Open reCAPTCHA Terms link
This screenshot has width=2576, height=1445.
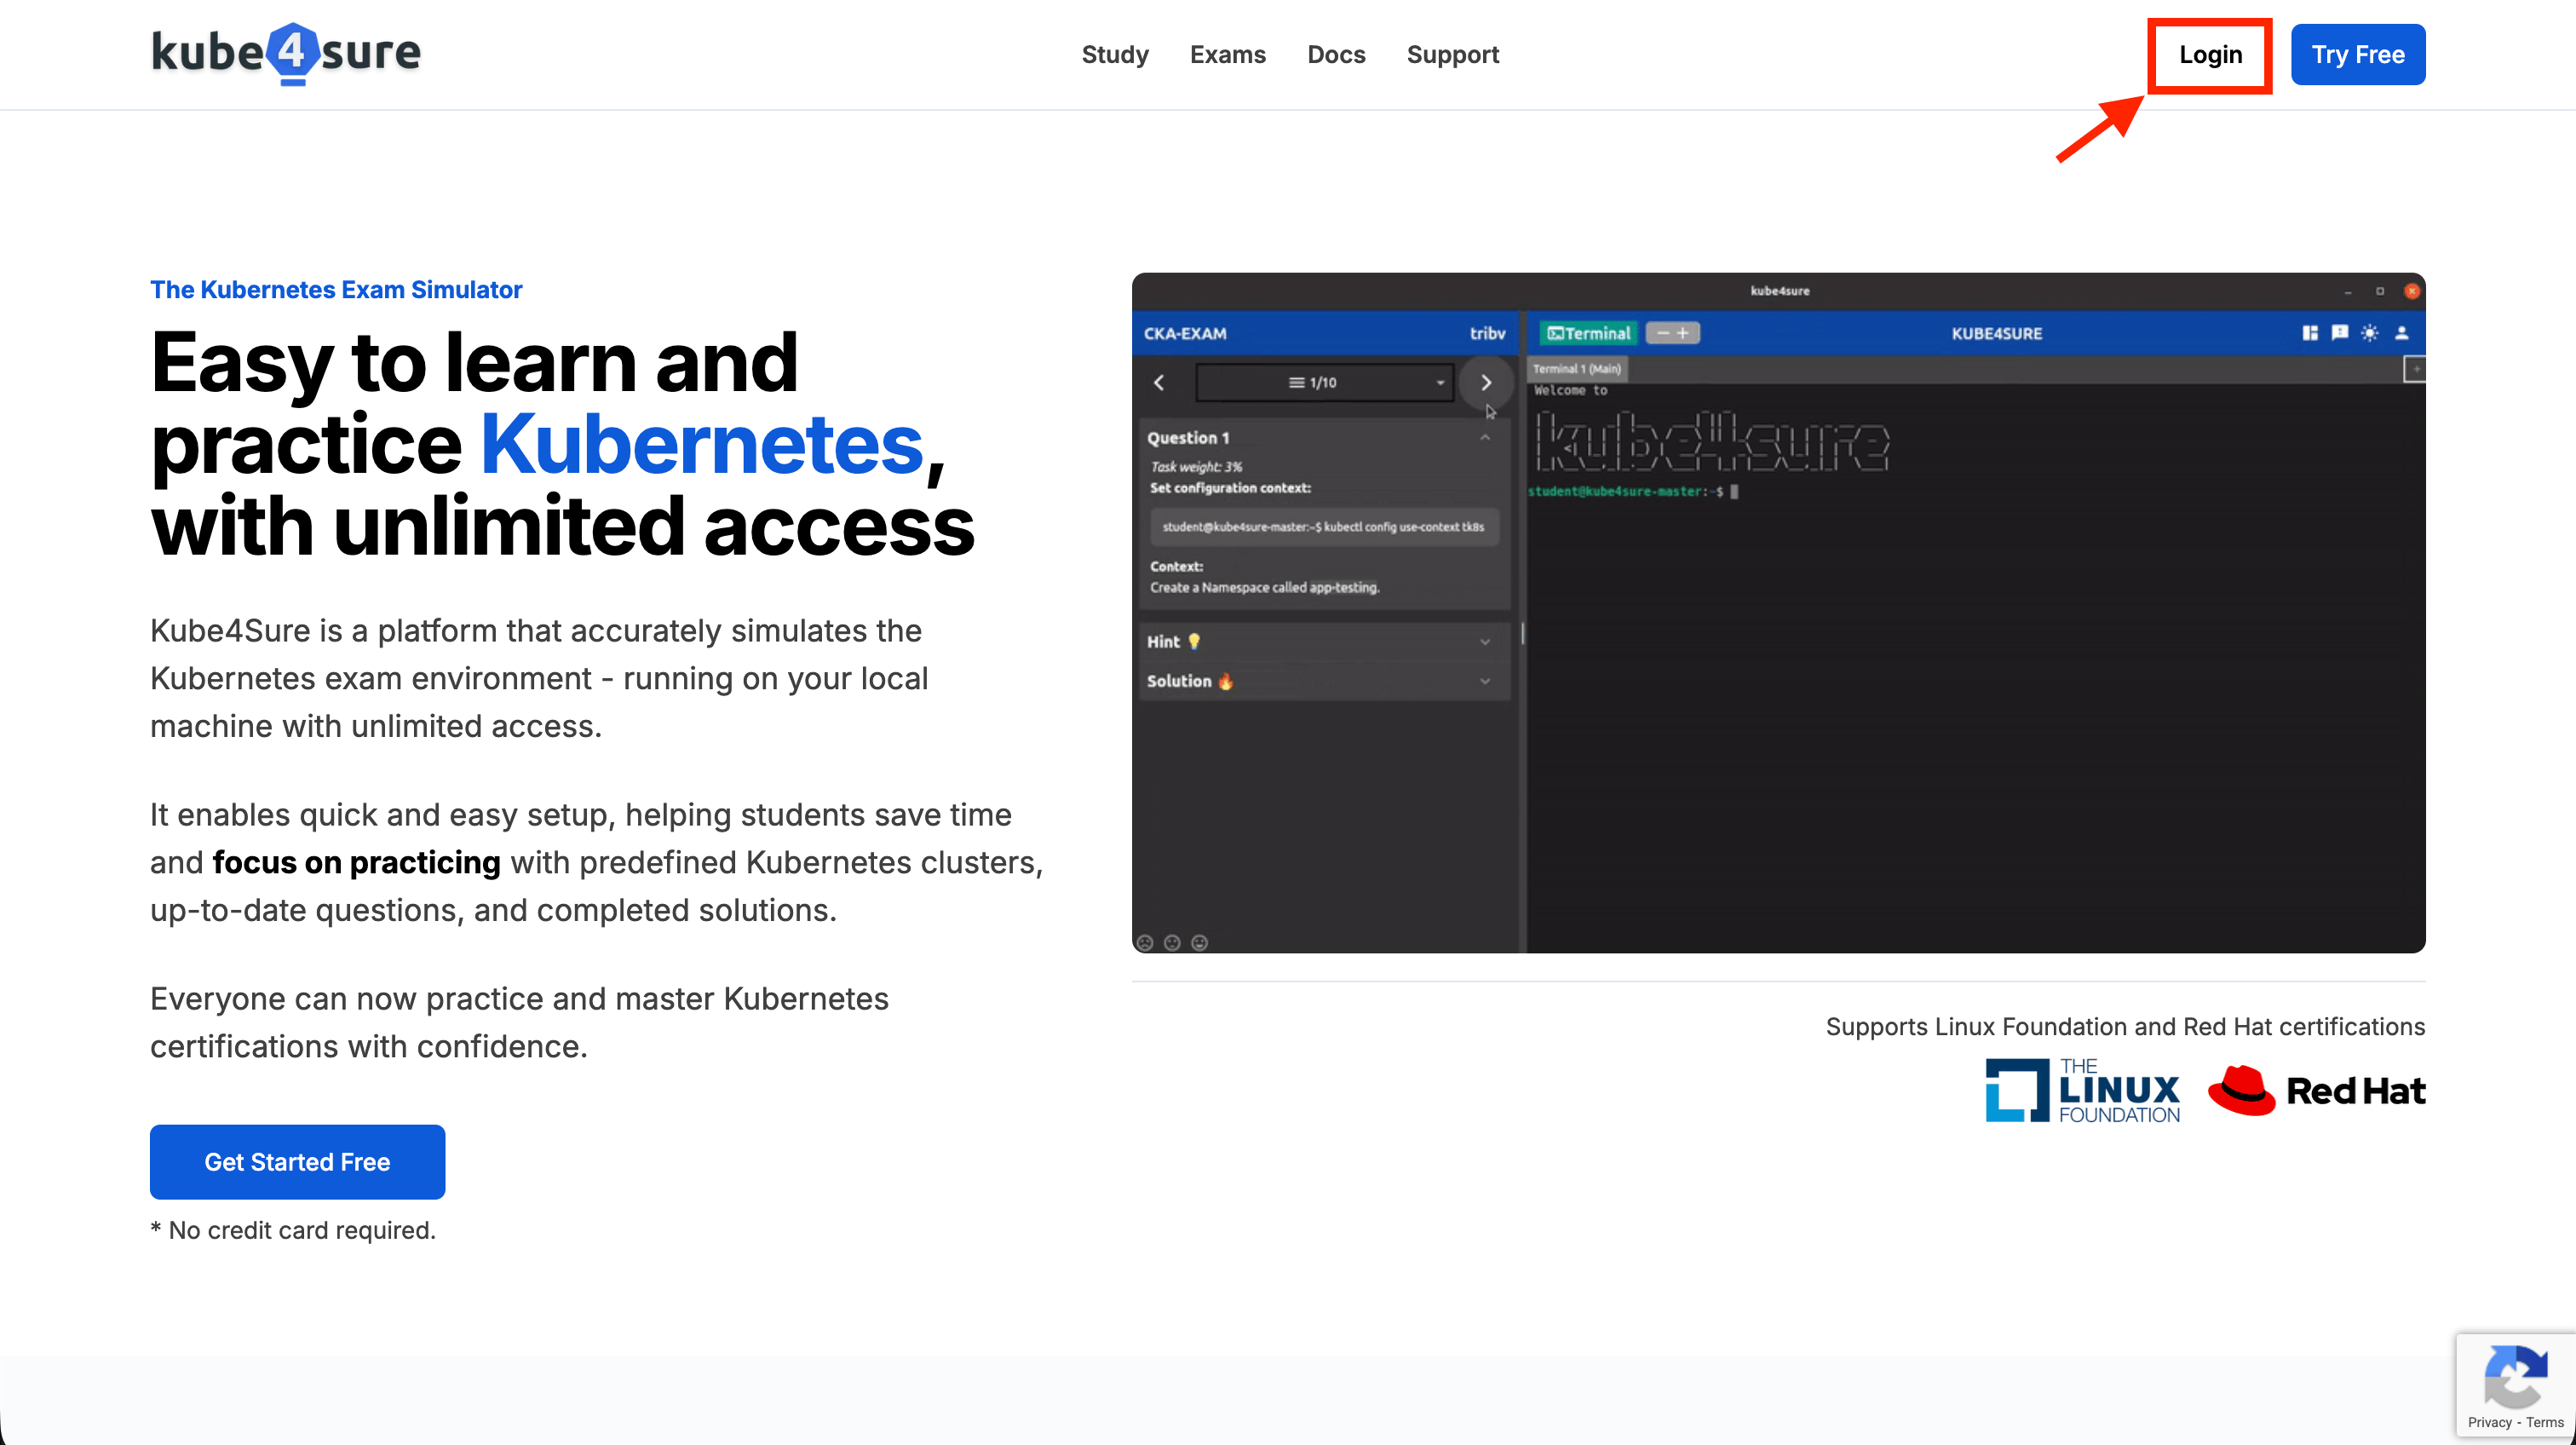pos(2545,1422)
